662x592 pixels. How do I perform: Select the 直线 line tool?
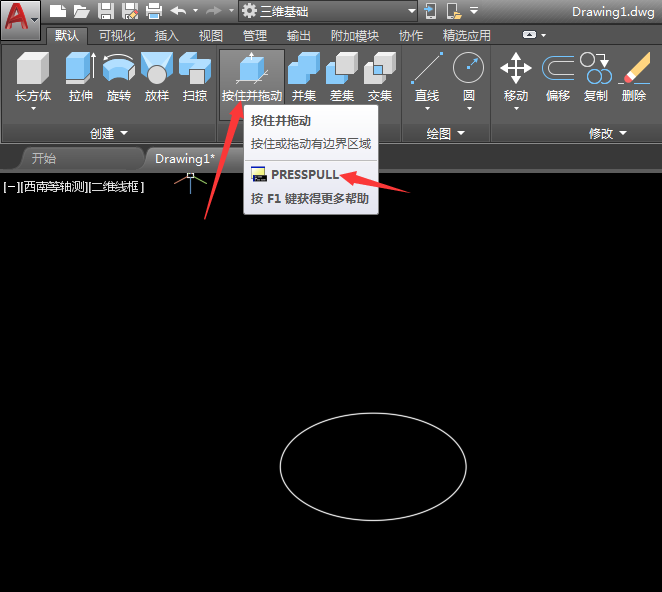427,76
